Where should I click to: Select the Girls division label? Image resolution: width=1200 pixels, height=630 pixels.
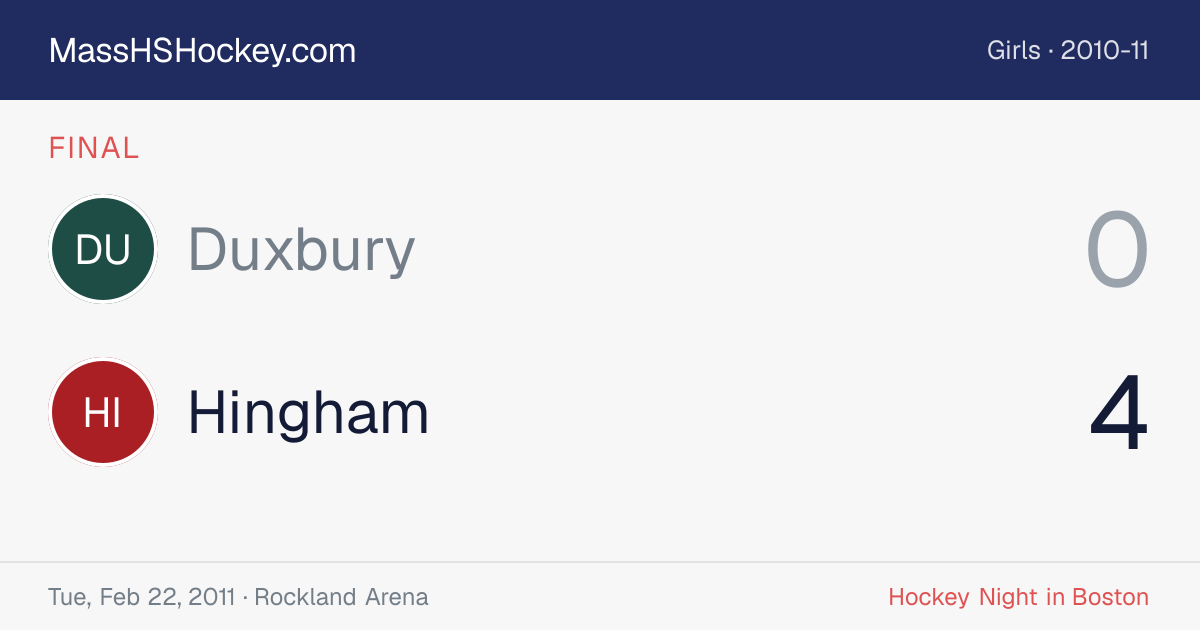[1013, 50]
